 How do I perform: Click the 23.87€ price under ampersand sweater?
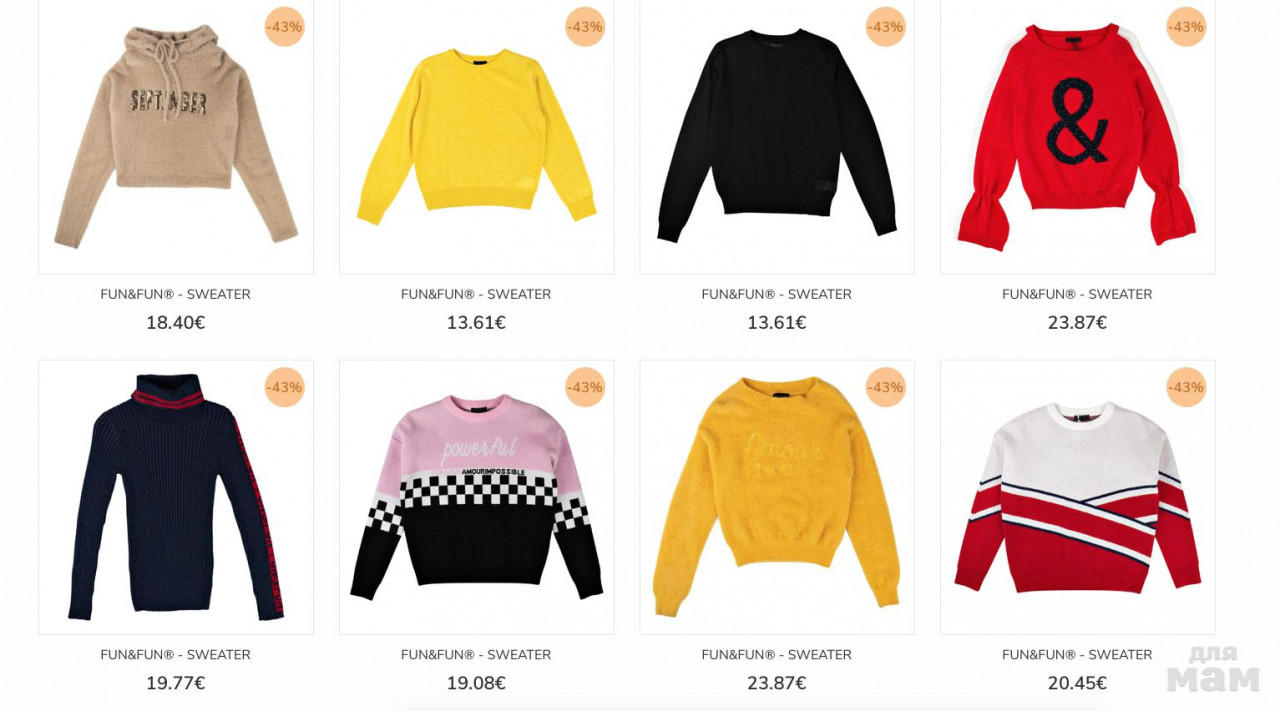[1077, 323]
